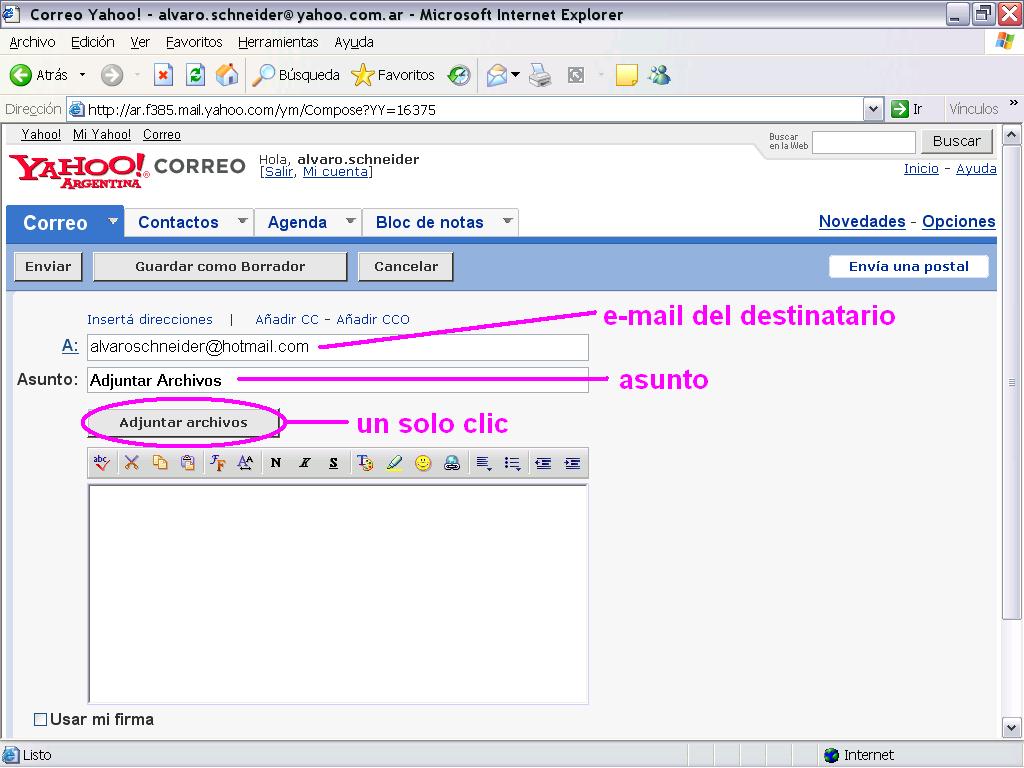
Task: Click the Búsqueda search button
Action: coord(296,75)
